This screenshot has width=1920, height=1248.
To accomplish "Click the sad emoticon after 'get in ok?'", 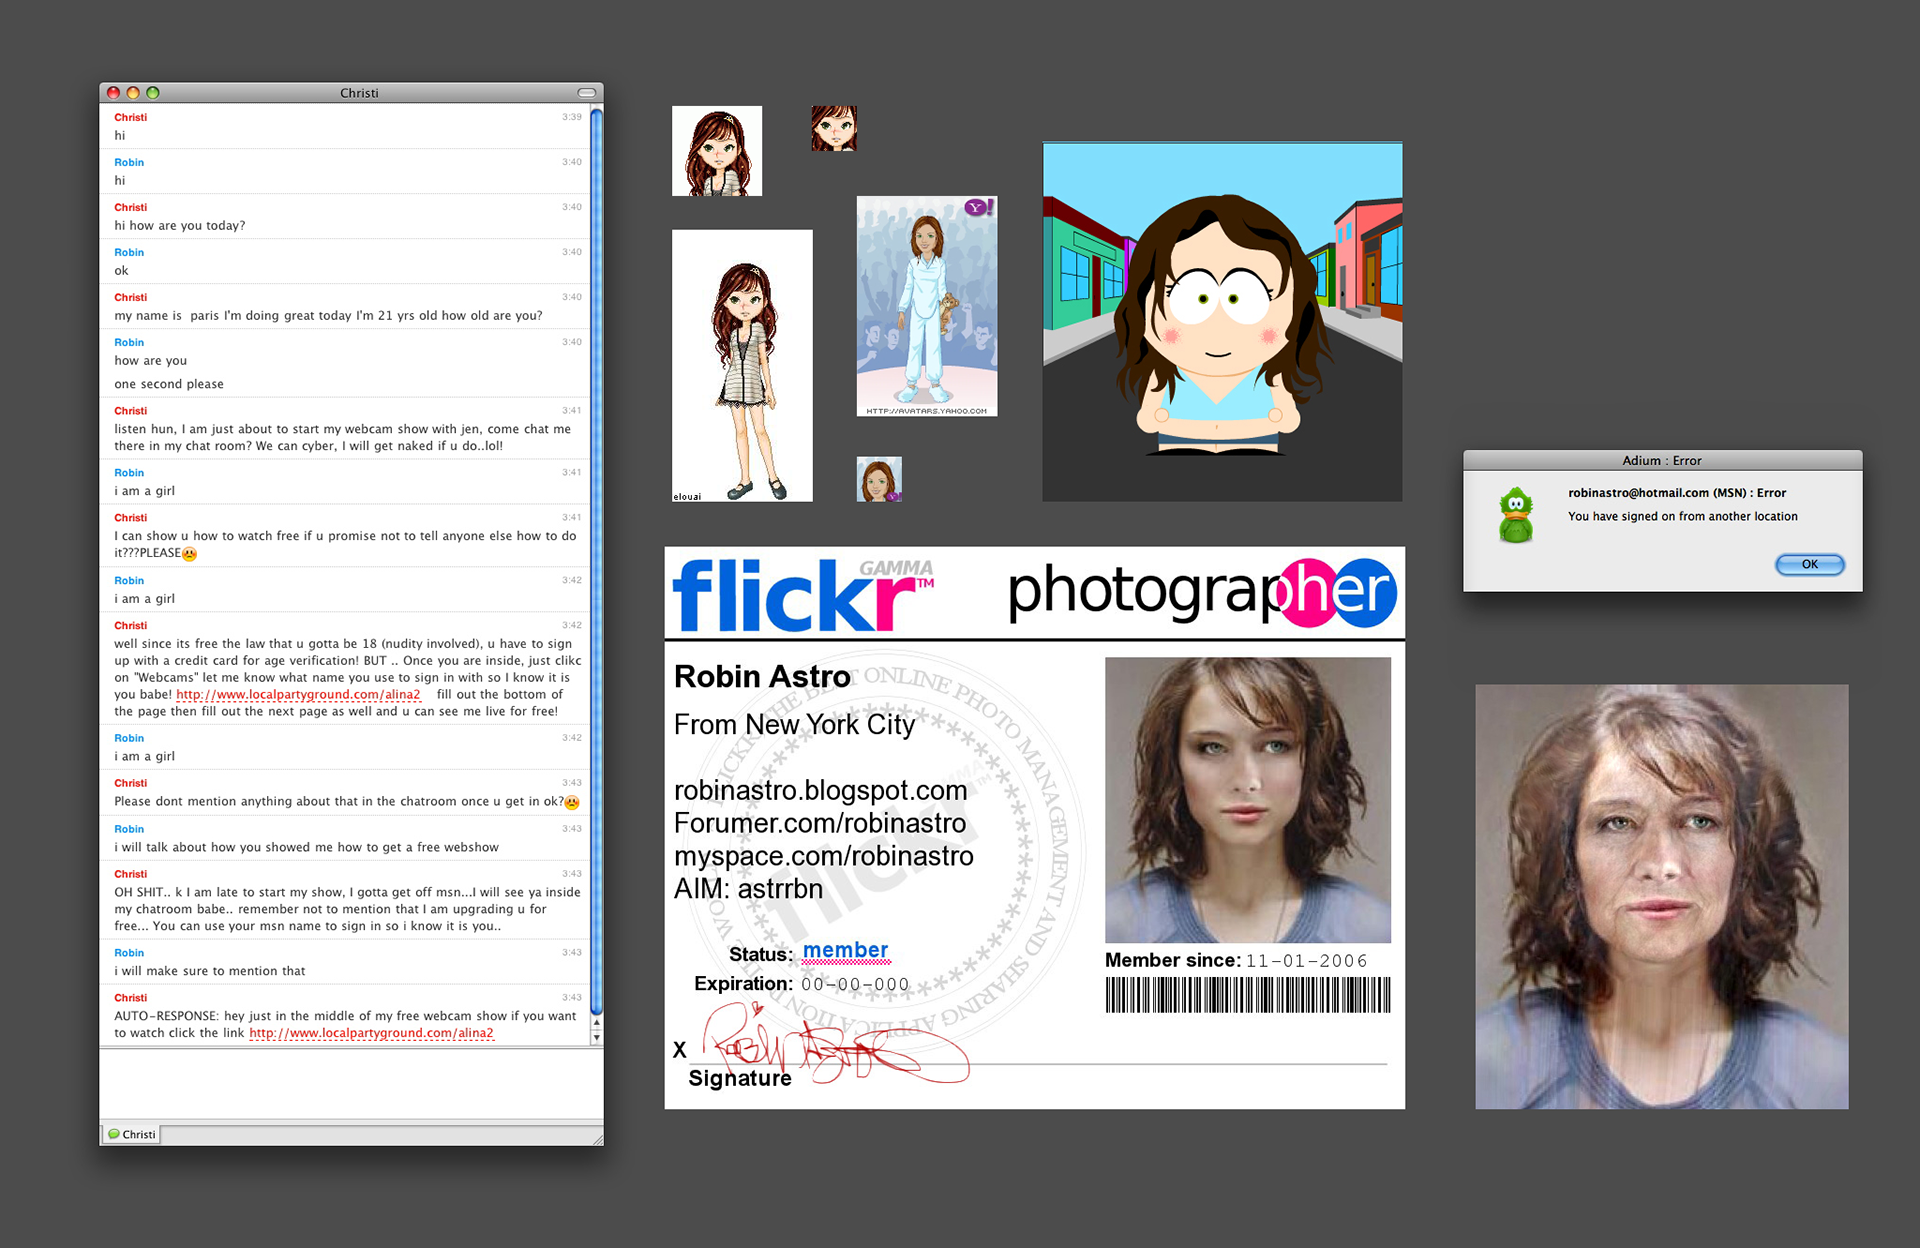I will pos(572,802).
